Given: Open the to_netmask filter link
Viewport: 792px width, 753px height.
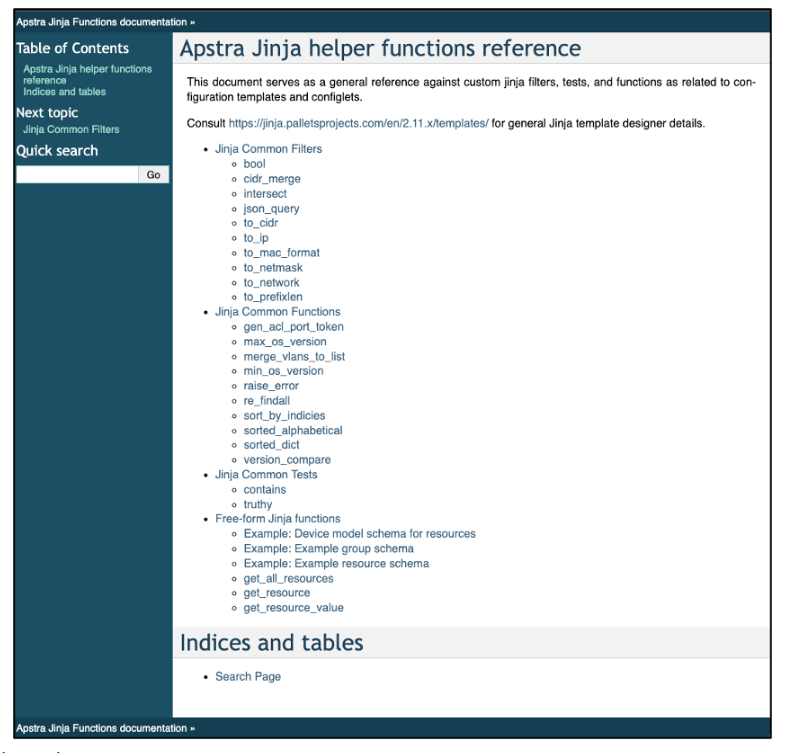Looking at the screenshot, I should click(x=273, y=268).
